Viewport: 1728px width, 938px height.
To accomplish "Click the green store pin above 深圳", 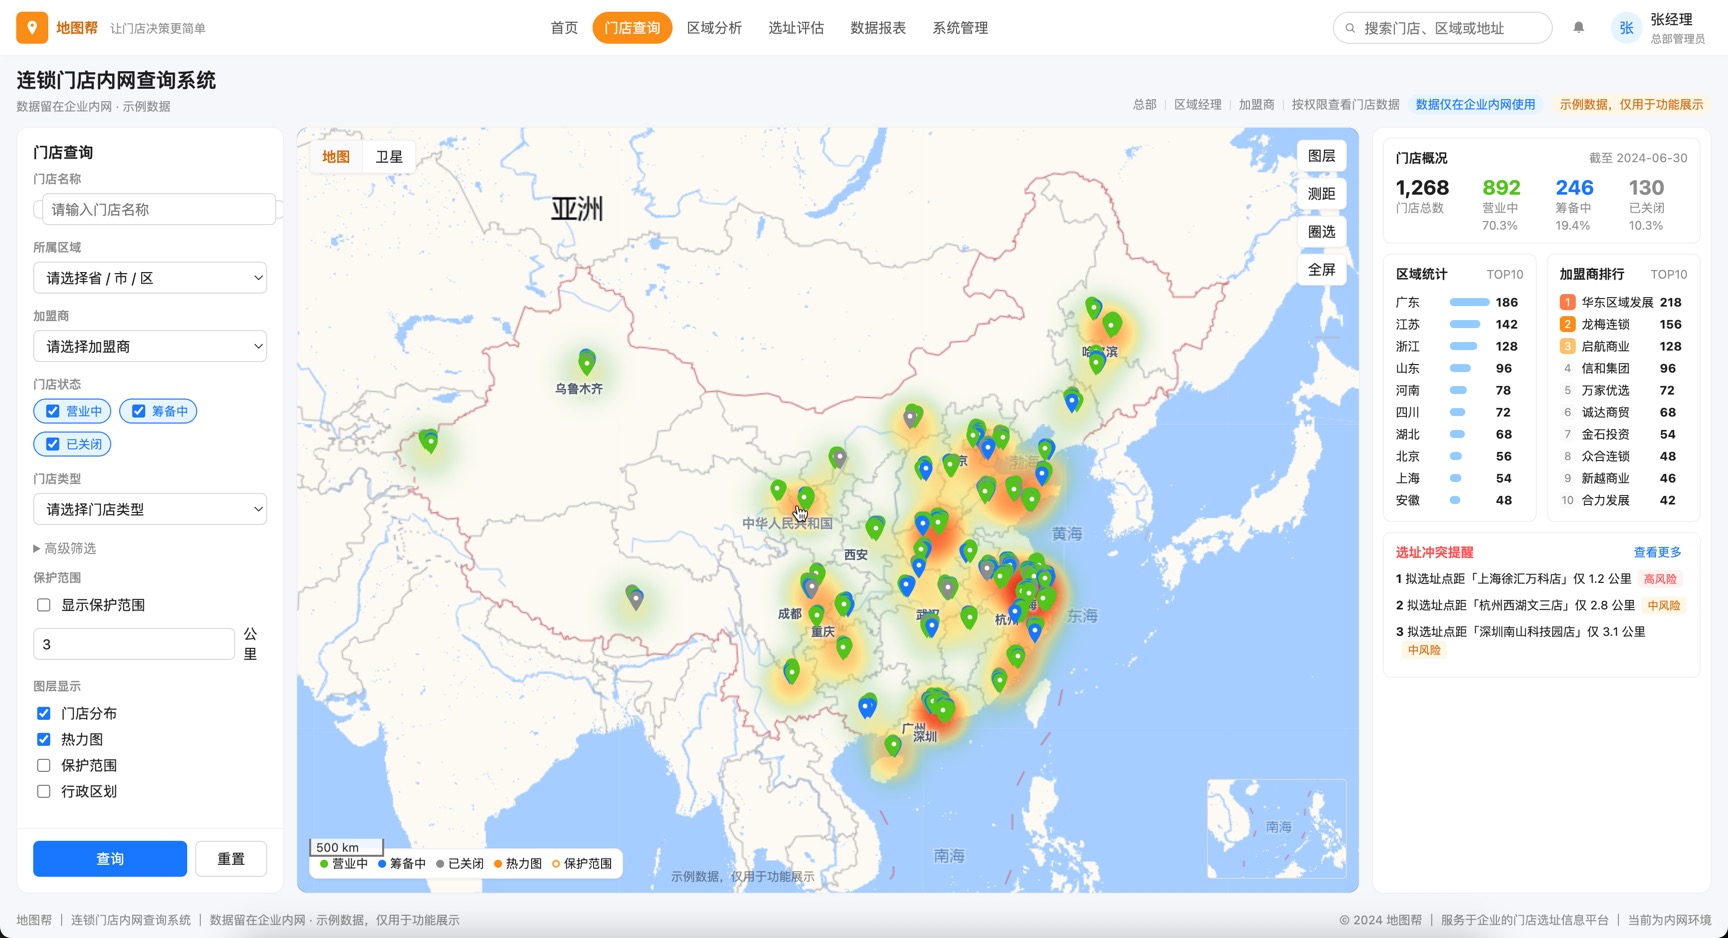I will (x=943, y=709).
